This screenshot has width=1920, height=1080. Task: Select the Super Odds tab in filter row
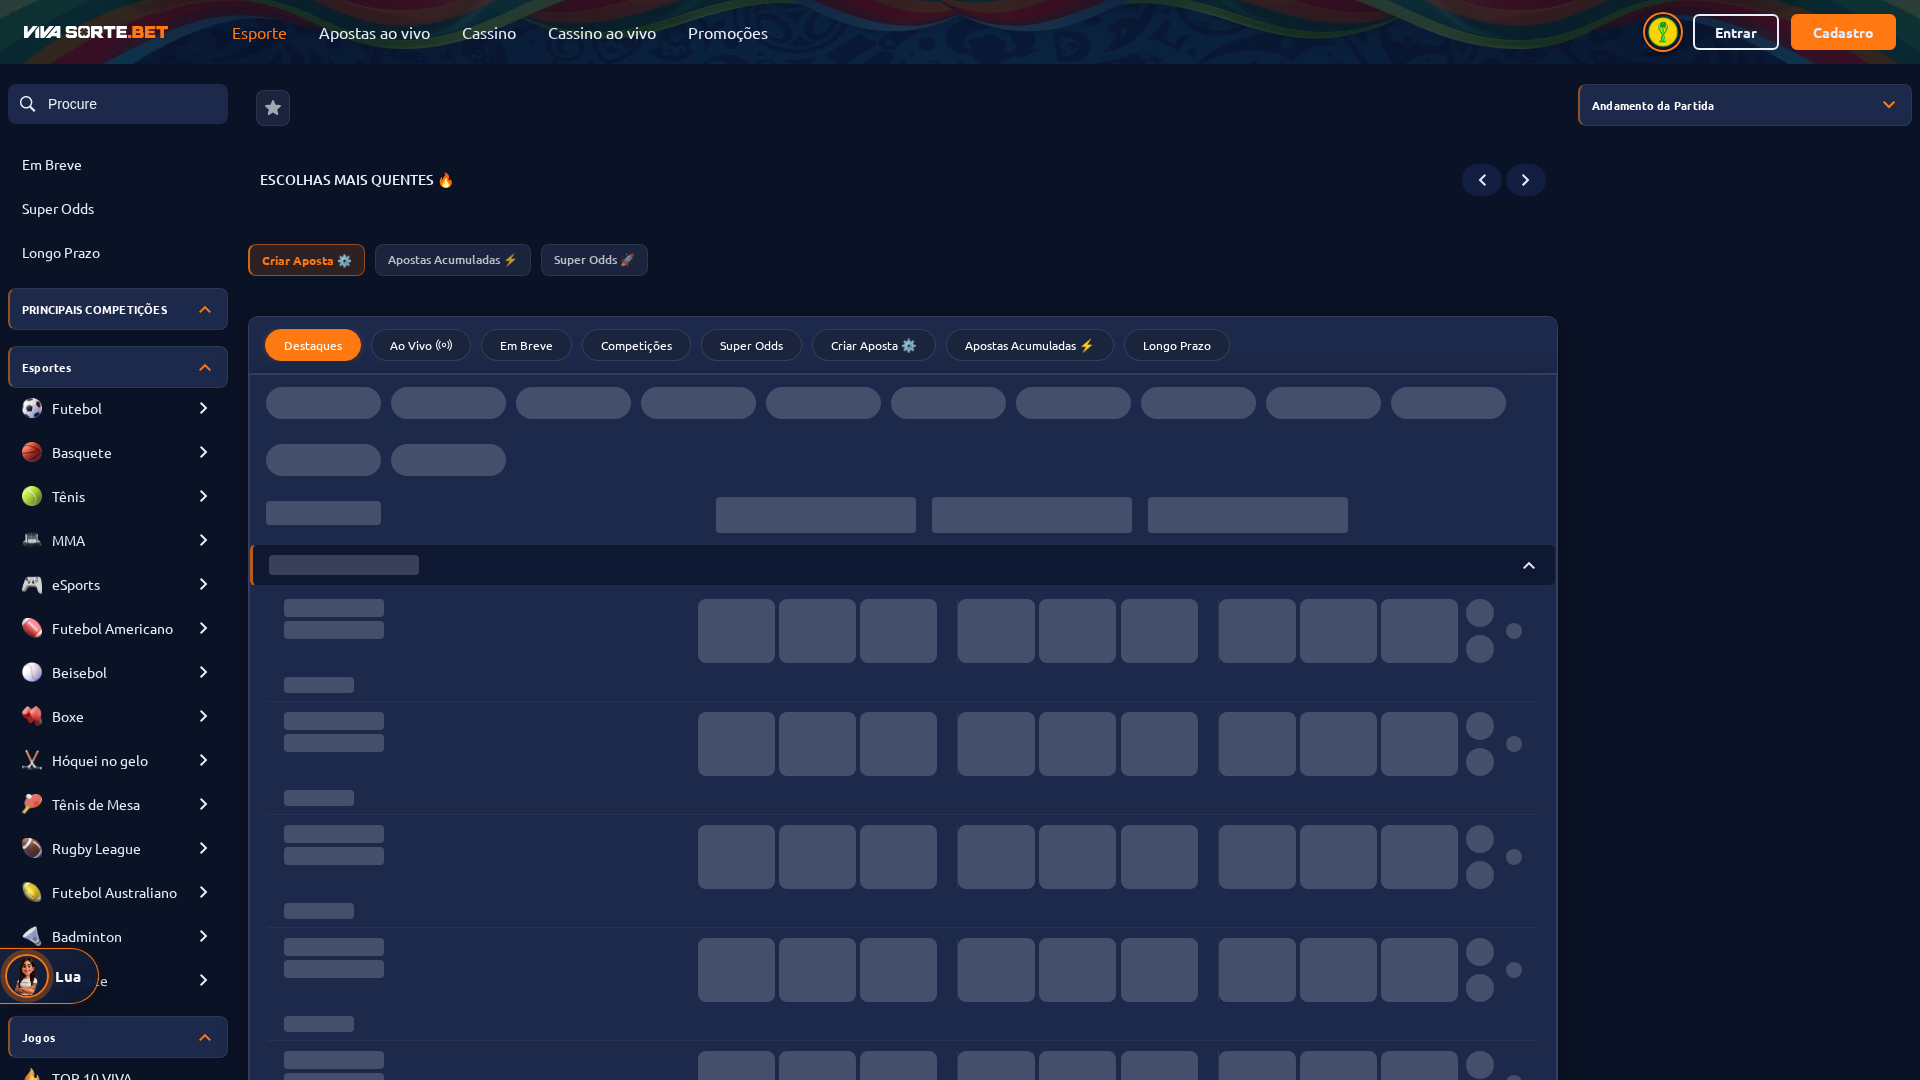pyautogui.click(x=751, y=345)
